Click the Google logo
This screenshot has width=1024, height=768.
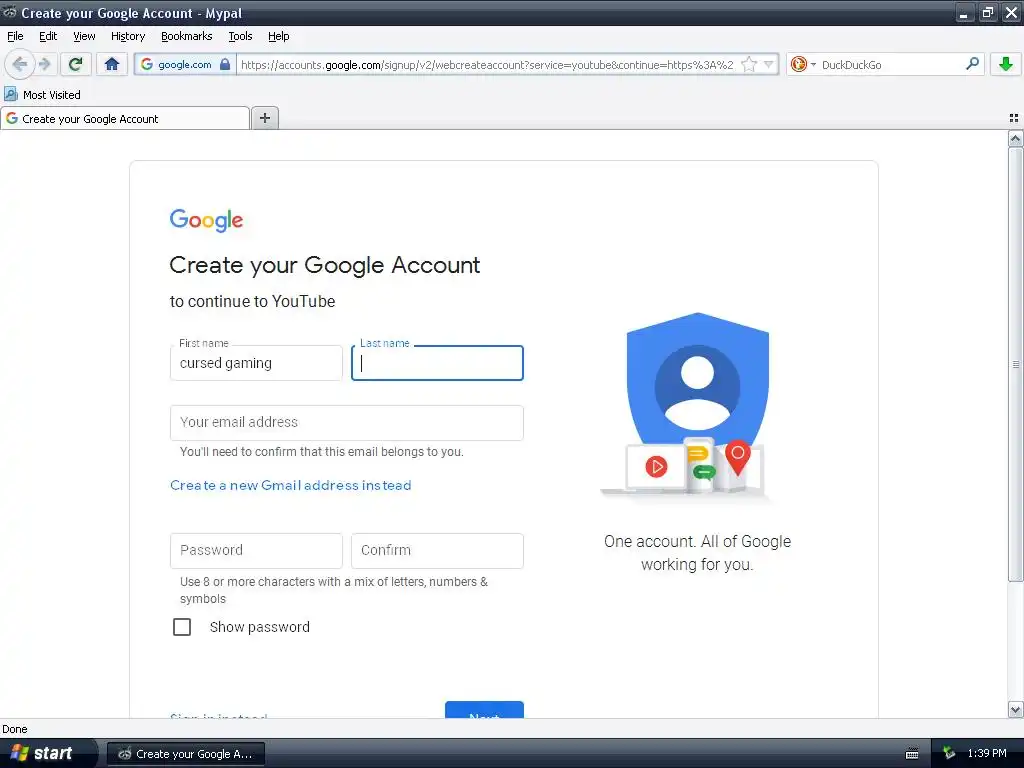[x=206, y=220]
